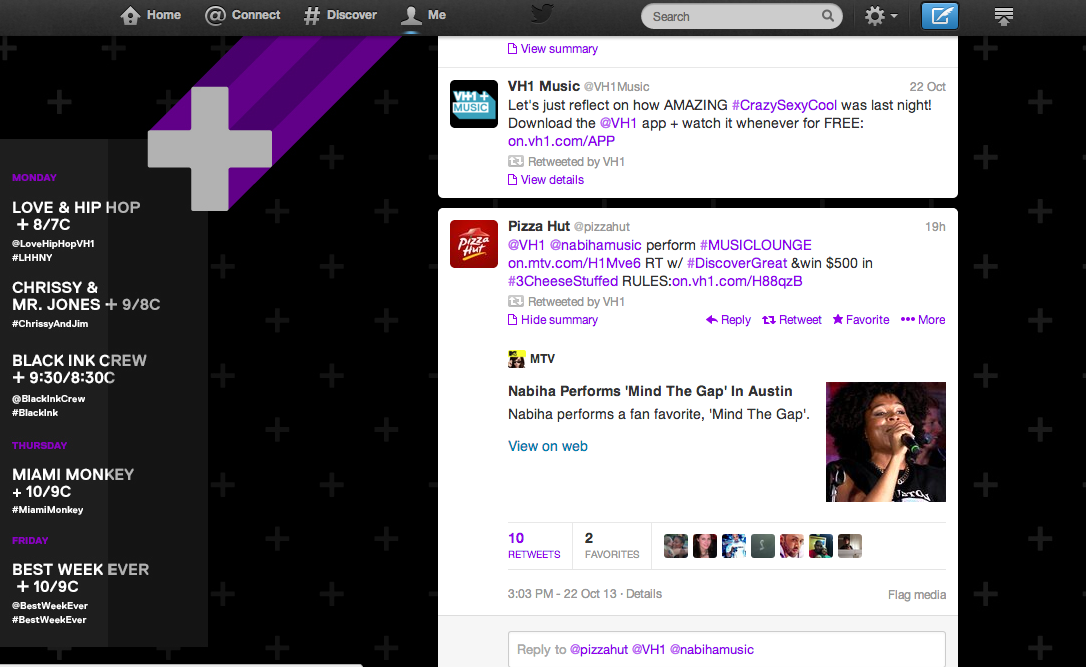Retweet the Pizza Hut tweet
1086x667 pixels.
(x=792, y=320)
